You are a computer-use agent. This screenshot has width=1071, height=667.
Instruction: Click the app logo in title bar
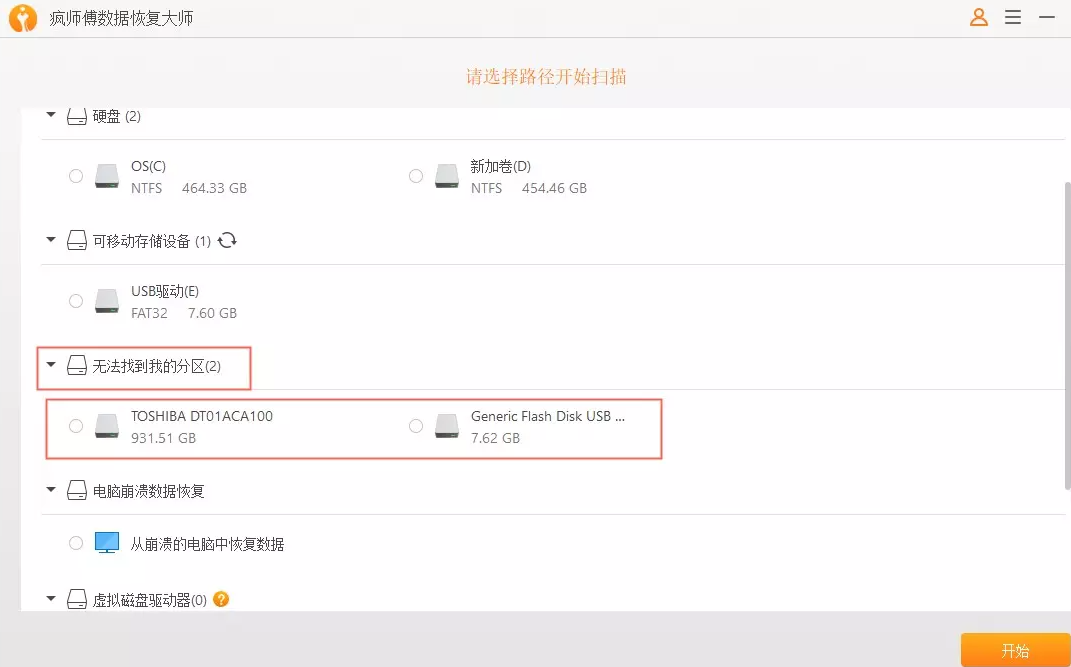[22, 18]
